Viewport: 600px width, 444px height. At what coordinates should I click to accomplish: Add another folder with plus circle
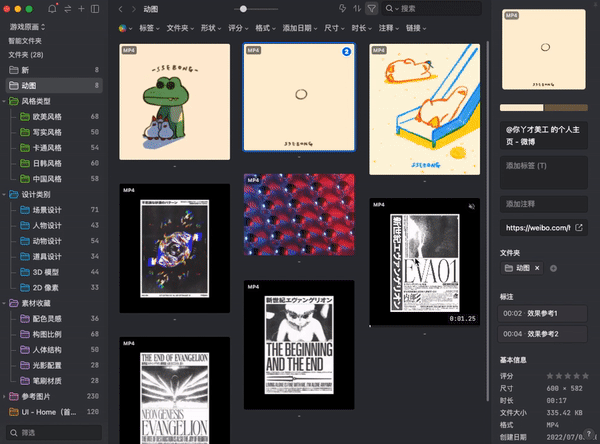pyautogui.click(x=553, y=268)
